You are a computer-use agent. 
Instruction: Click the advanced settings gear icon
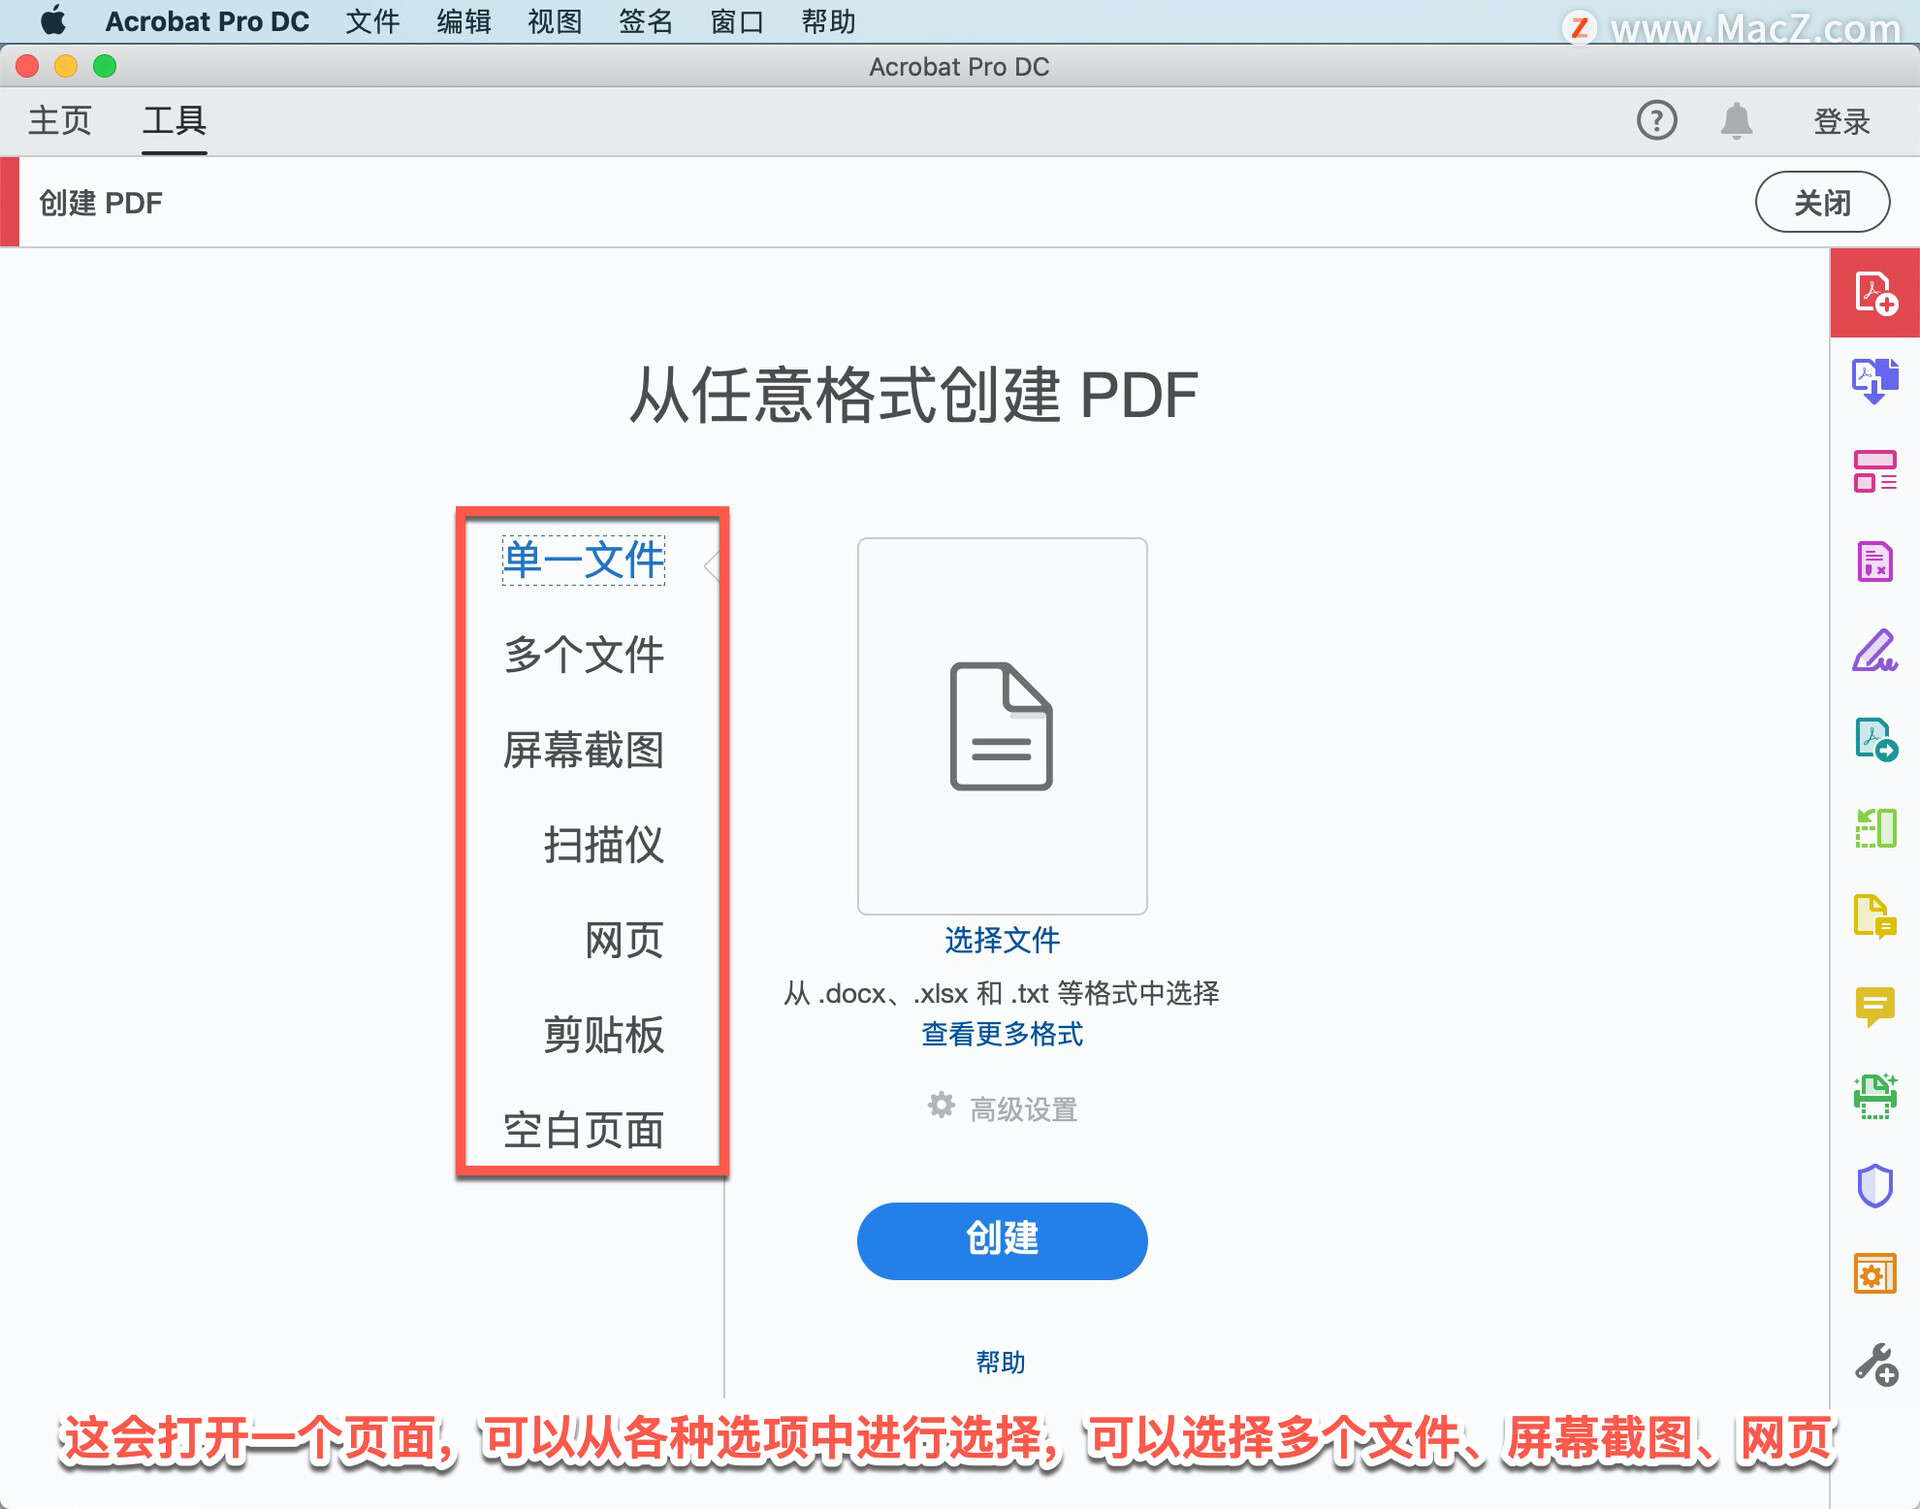(940, 1105)
